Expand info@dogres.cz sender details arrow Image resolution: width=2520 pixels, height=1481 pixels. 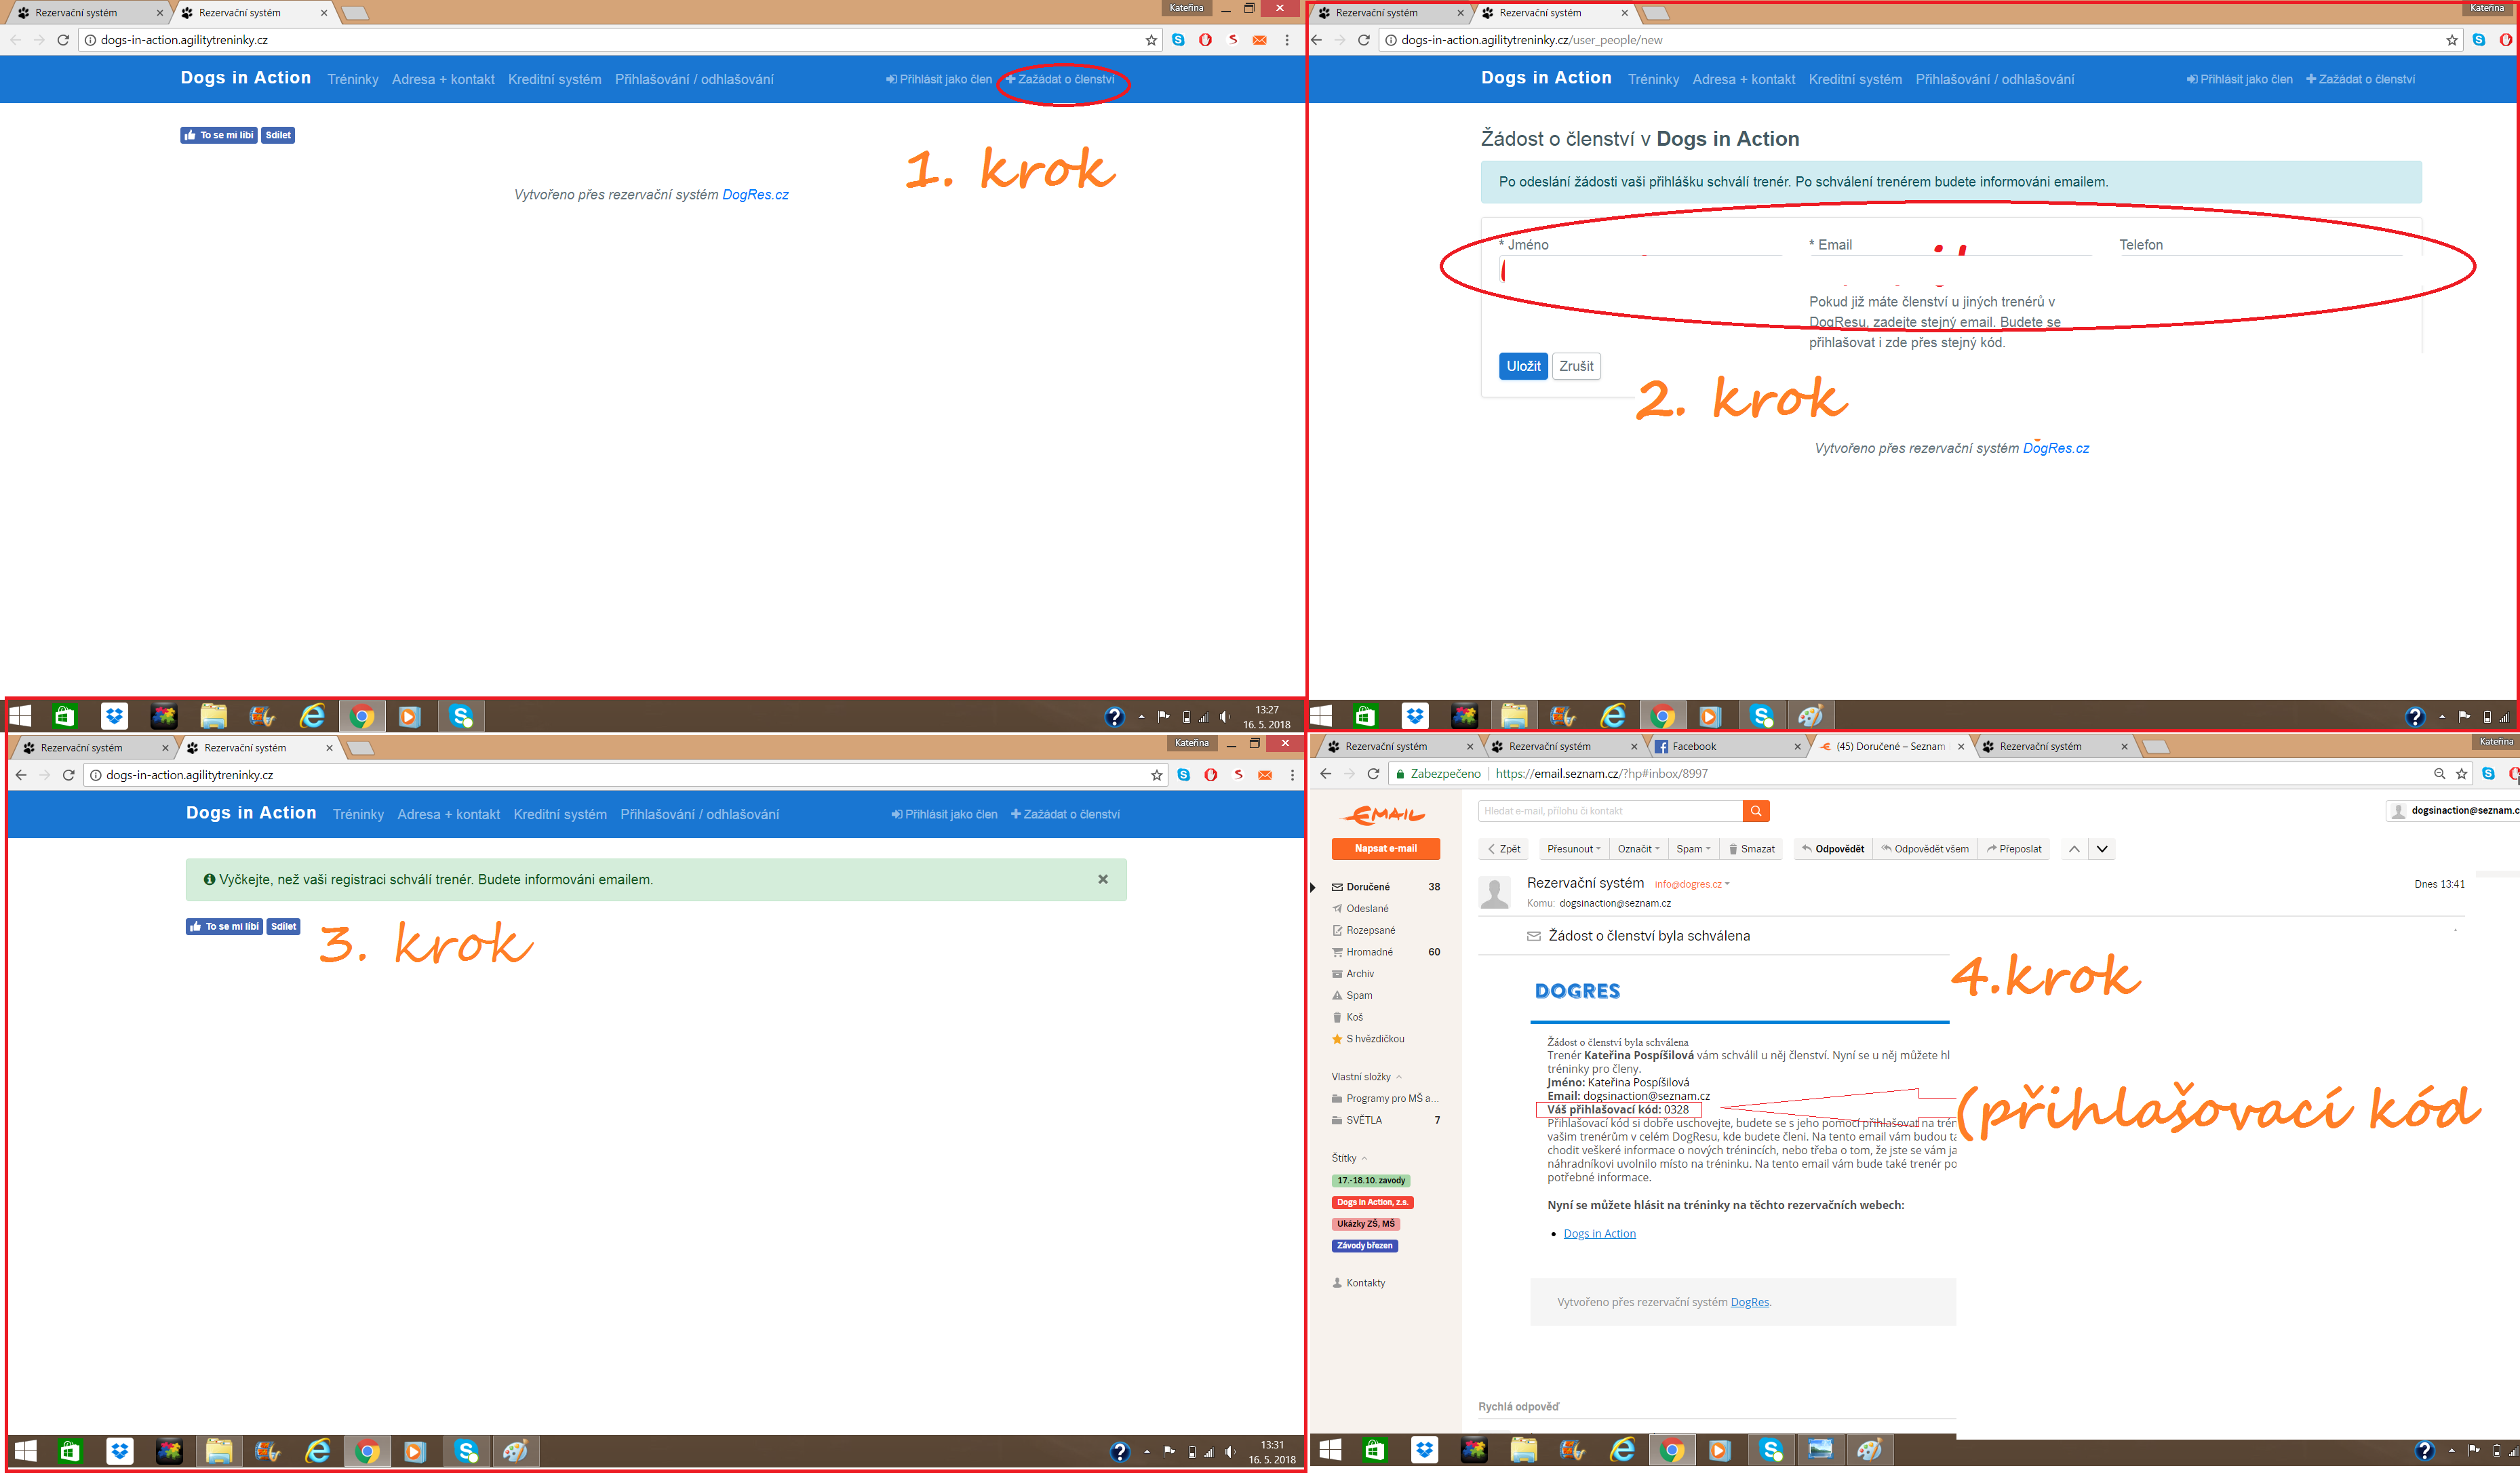click(x=1727, y=884)
